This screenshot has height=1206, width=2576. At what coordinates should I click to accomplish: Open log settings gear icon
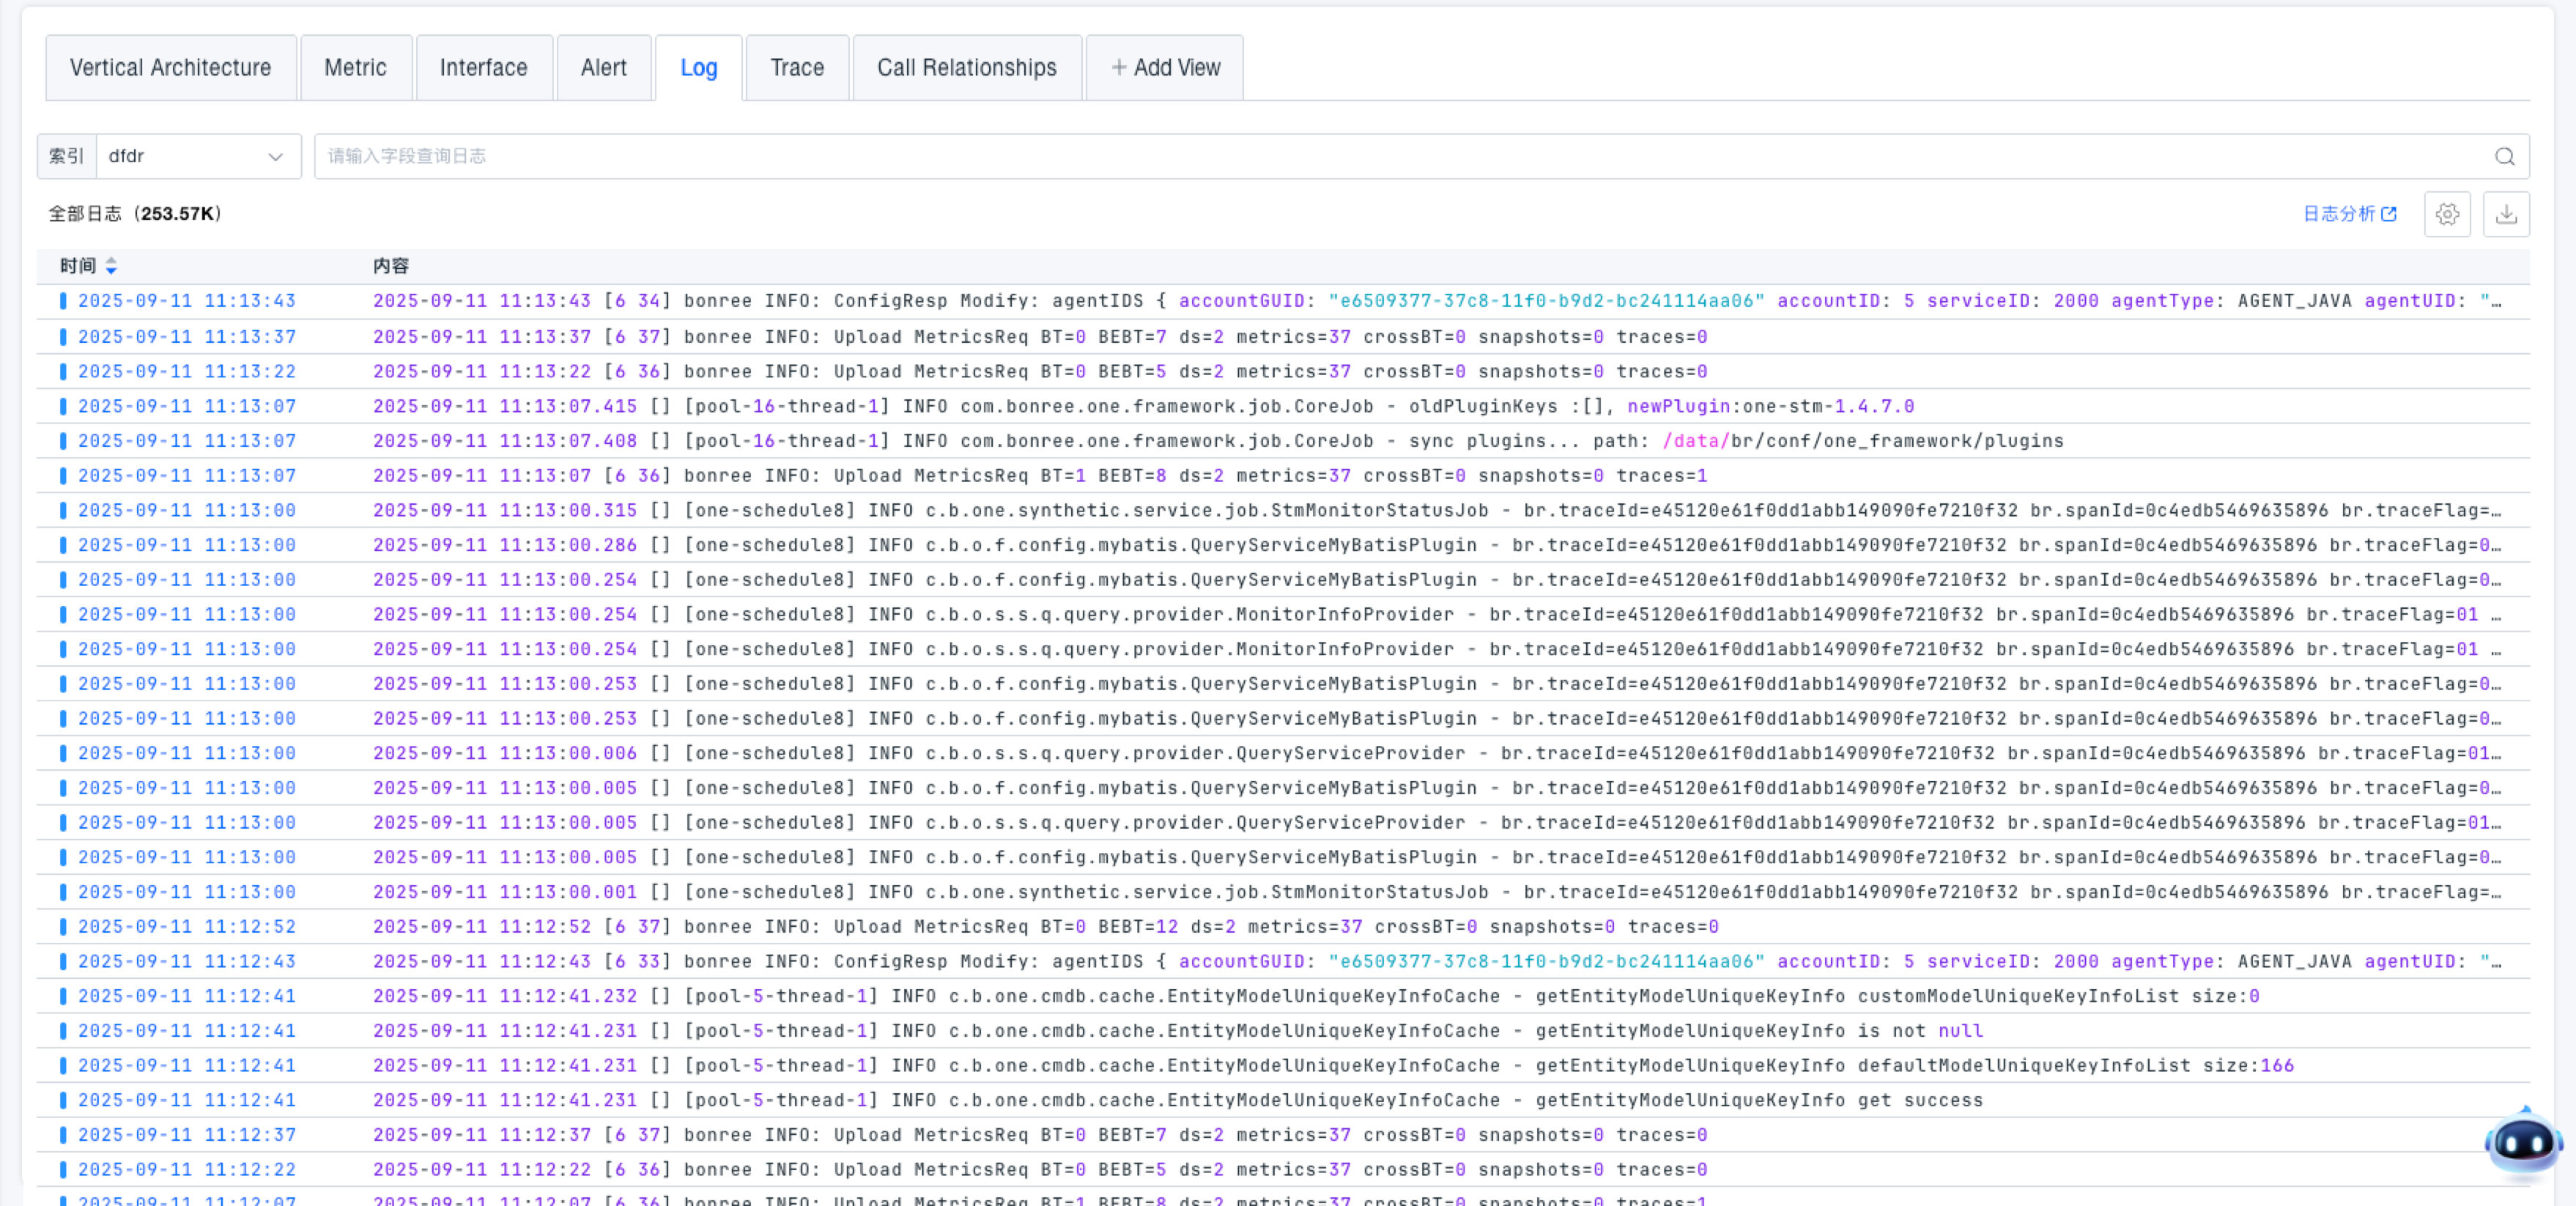click(x=2447, y=214)
